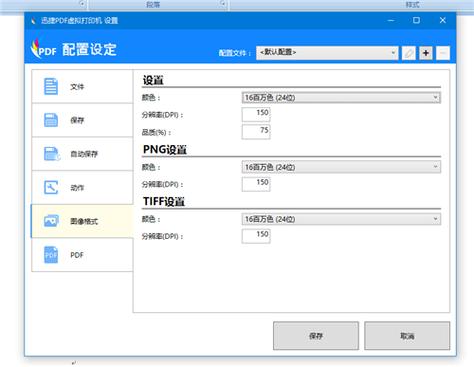Open the first 颜色 dropdown under 设置
474x367 pixels.
[341, 98]
